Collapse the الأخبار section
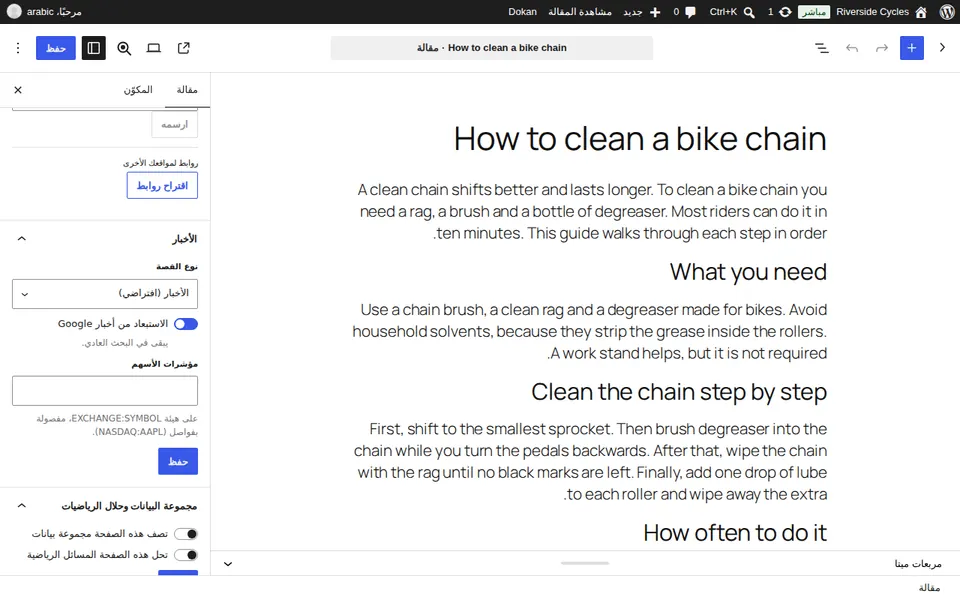The image size is (960, 600). tap(22, 239)
